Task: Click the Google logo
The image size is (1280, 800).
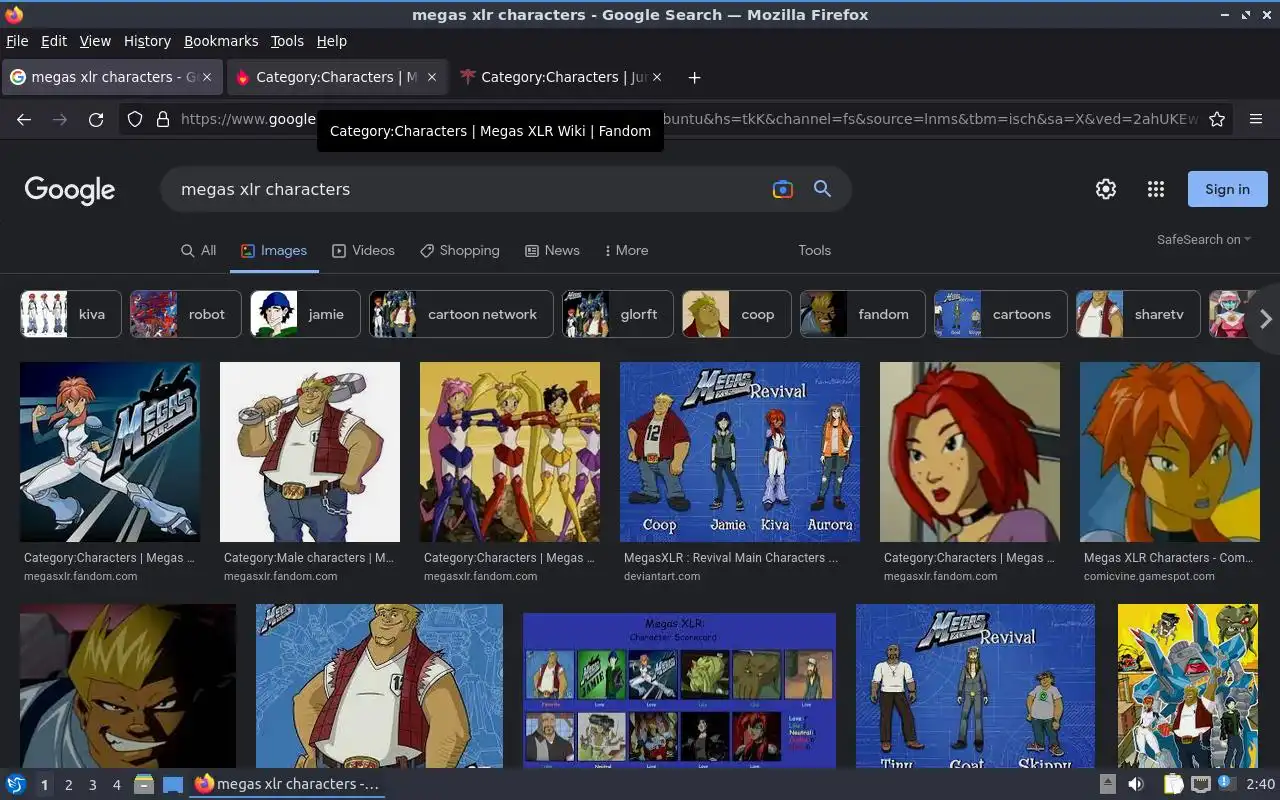Action: [x=70, y=190]
